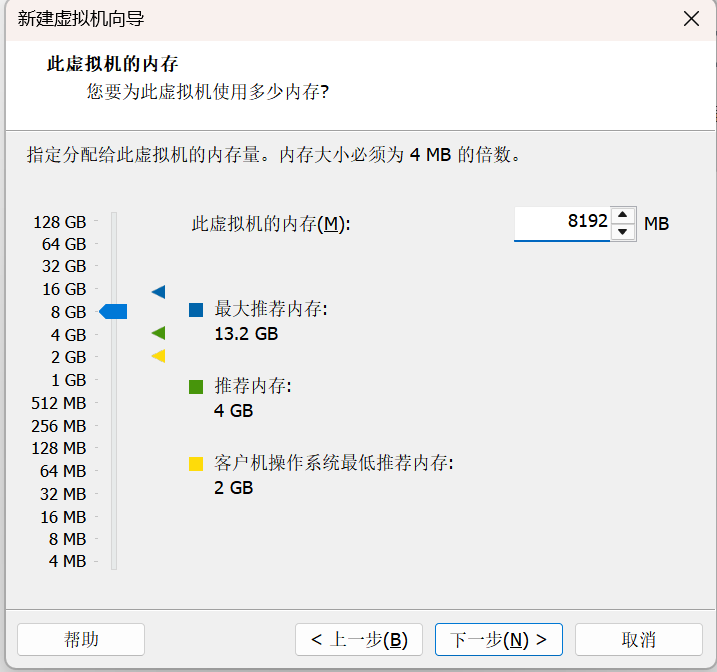This screenshot has width=717, height=672.
Task: Proceed with the 下一步 button
Action: tap(499, 639)
